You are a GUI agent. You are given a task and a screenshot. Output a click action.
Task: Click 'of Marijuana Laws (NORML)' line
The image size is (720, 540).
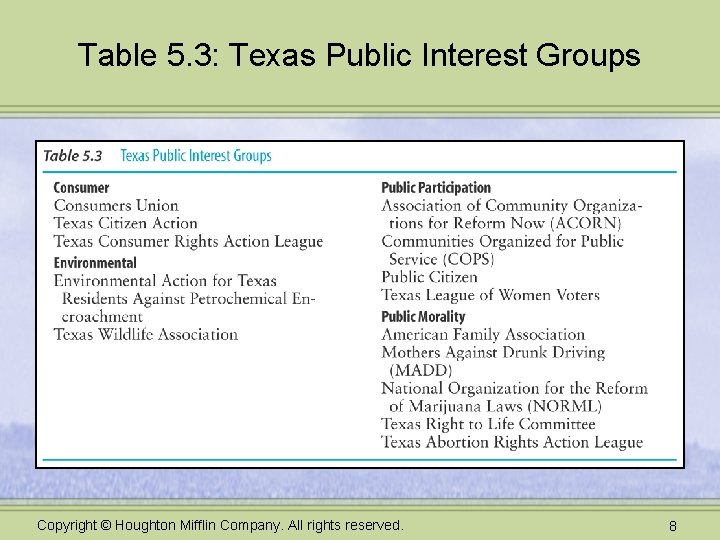point(495,406)
